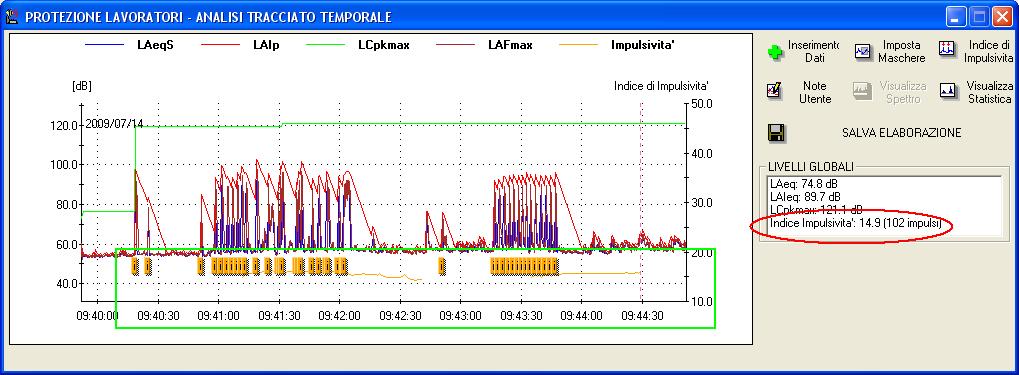
Task: Click the 10.0 impulsivity axis label
Action: coord(702,302)
